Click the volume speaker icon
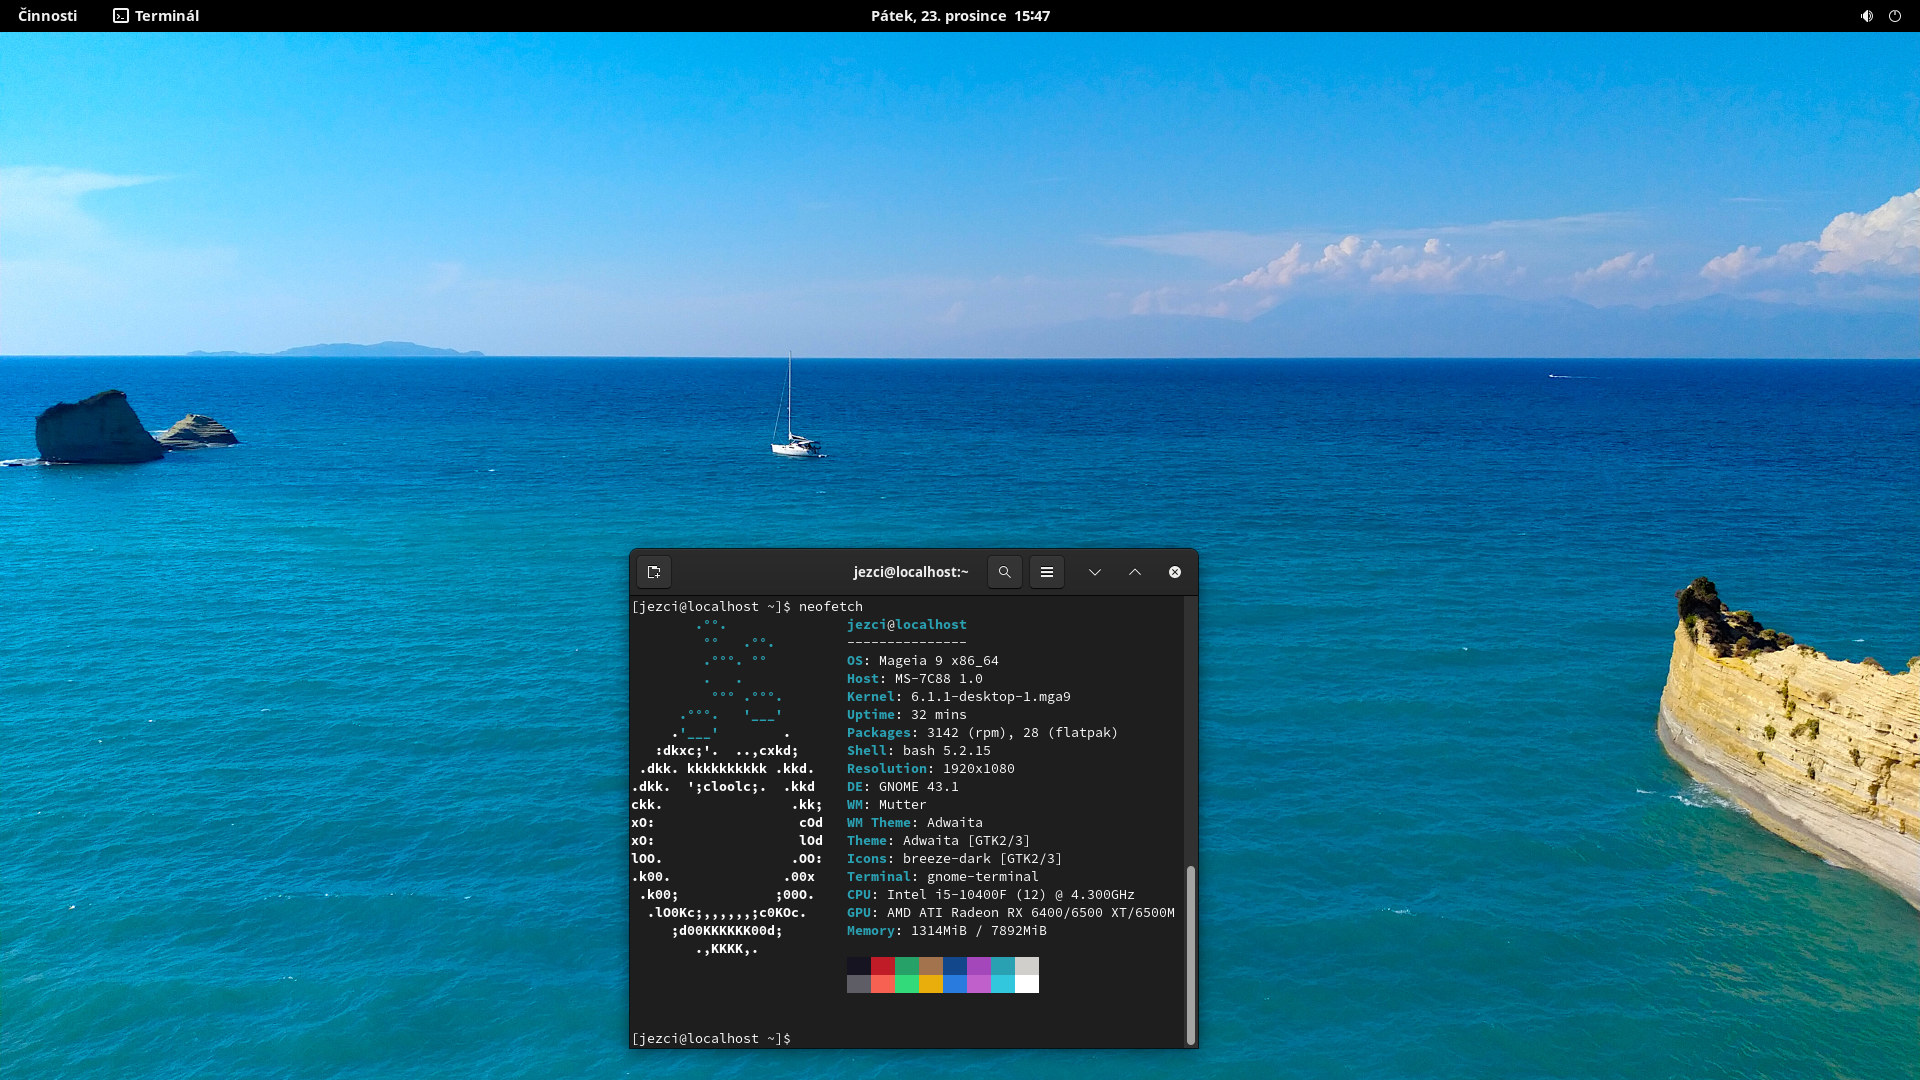Viewport: 1920px width, 1080px height. (x=1866, y=16)
